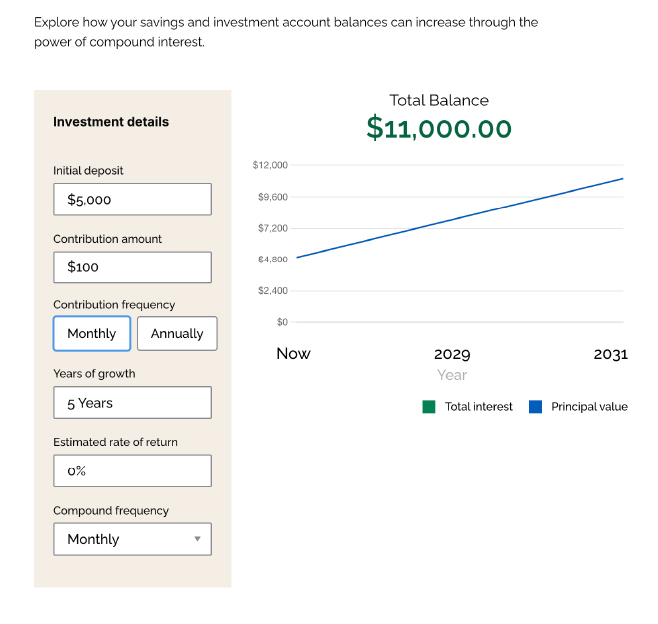Screen dimensions: 658x624
Task: Click the Estimated rate of return field
Action: click(x=132, y=471)
